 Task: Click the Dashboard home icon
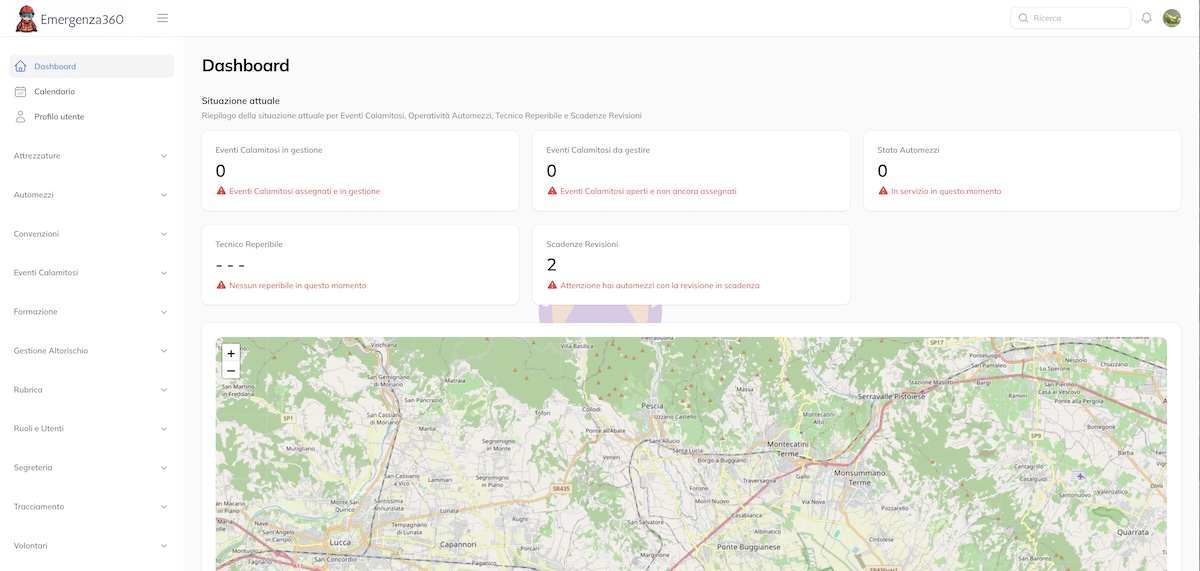point(21,67)
